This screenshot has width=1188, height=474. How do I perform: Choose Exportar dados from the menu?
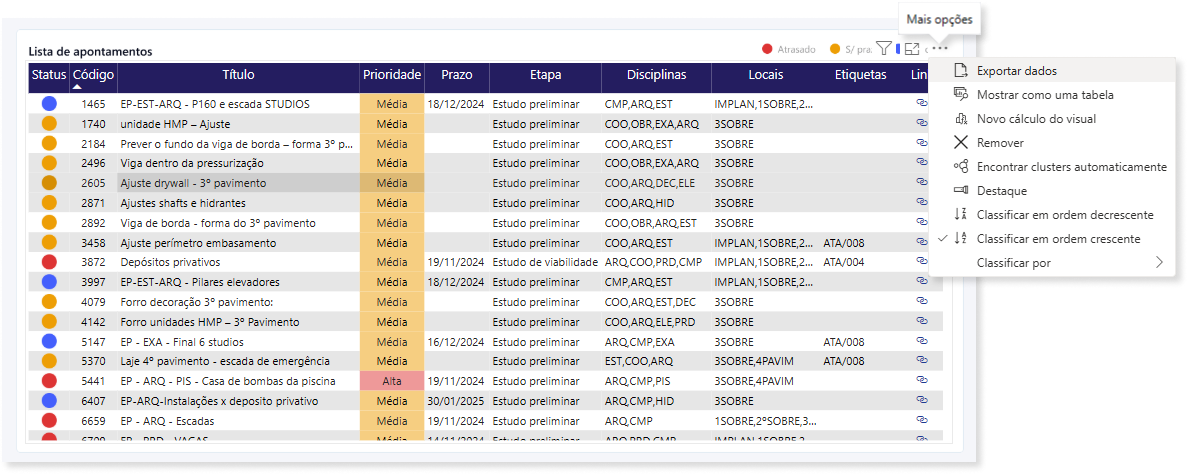(1052, 70)
